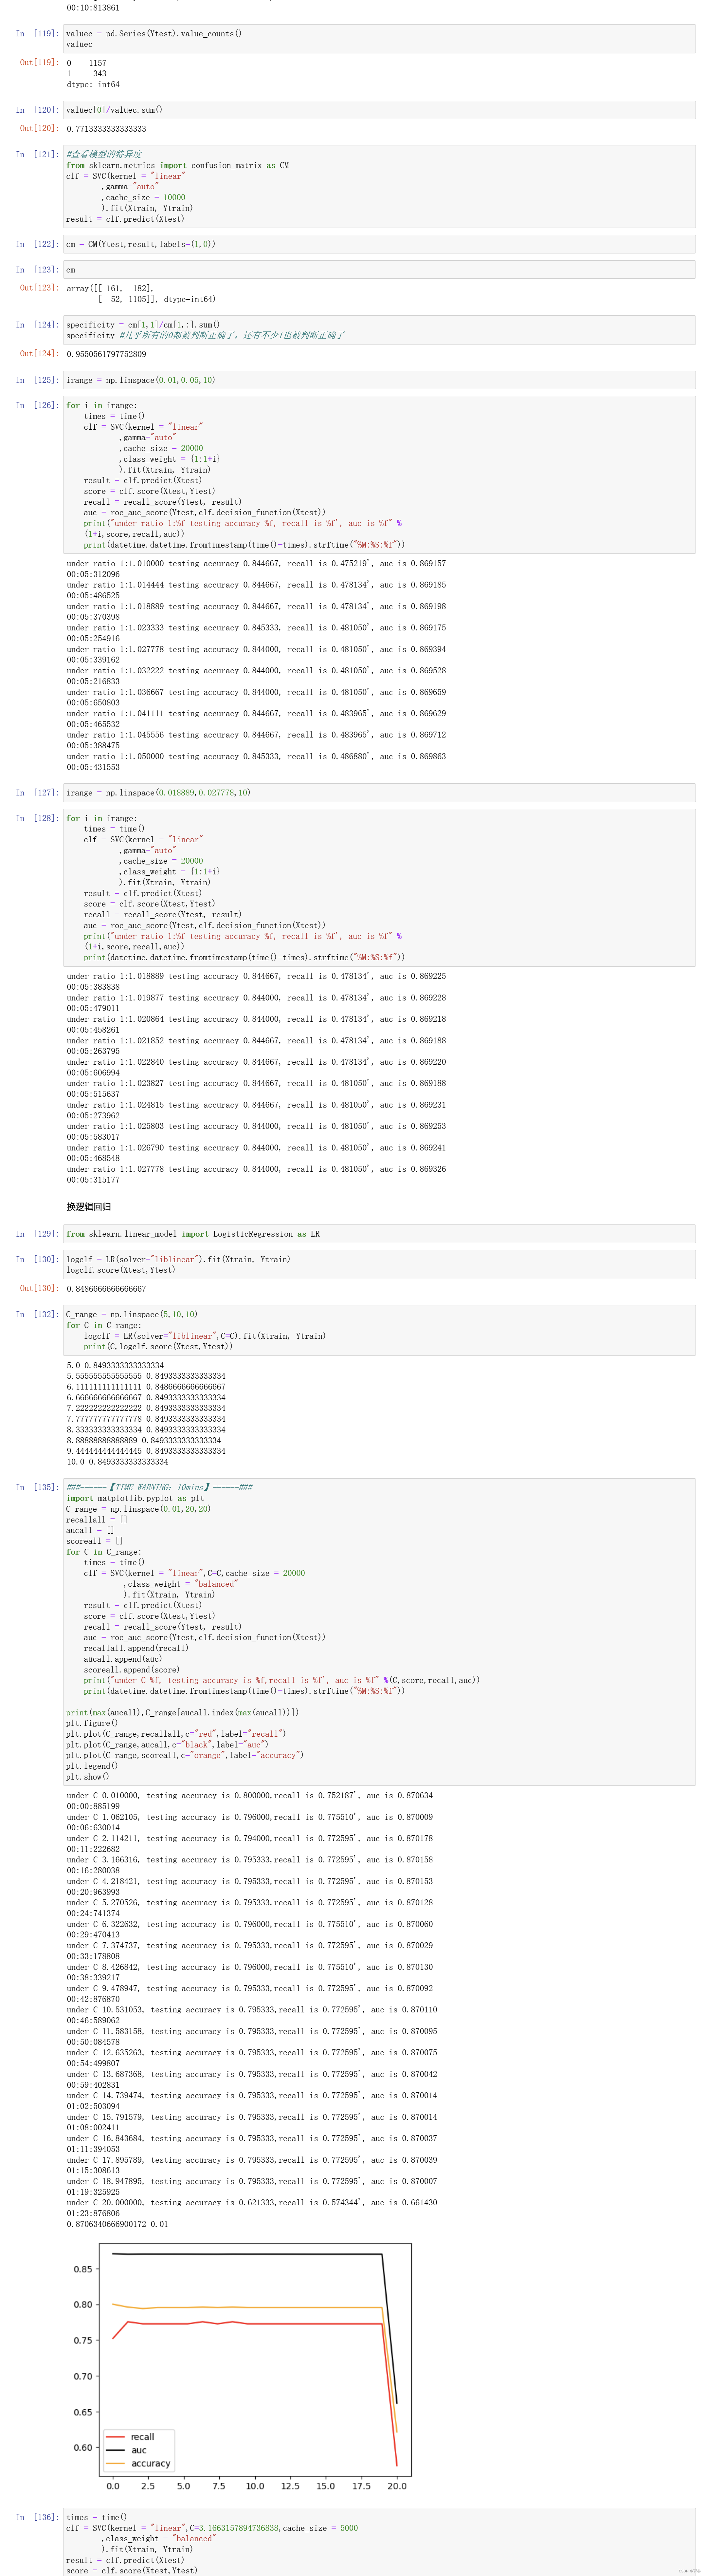Click the logclf liblinear fit code cell
This screenshot has height=2576, width=706.
point(379,1265)
